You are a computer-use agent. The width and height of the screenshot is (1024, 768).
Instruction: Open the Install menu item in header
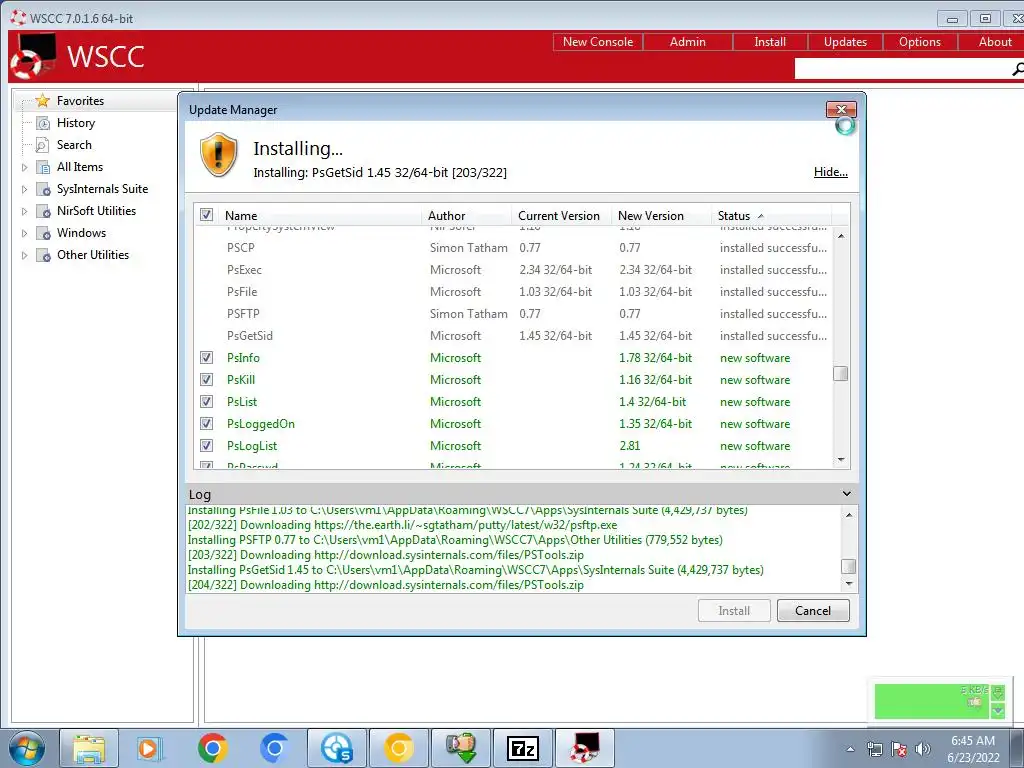click(x=770, y=42)
